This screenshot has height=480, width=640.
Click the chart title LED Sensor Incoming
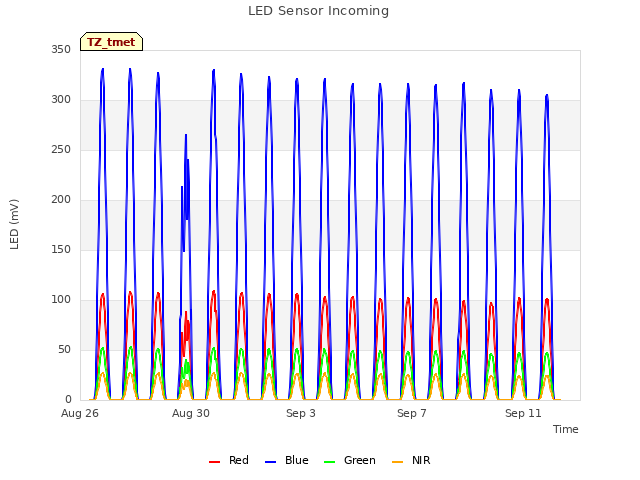318,11
